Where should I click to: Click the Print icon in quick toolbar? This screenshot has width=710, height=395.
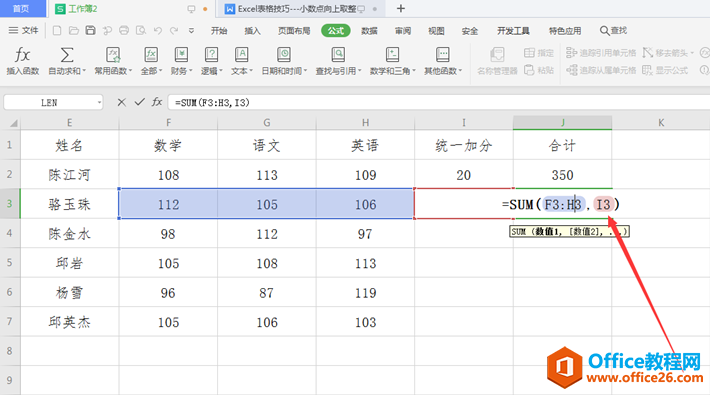[124, 30]
